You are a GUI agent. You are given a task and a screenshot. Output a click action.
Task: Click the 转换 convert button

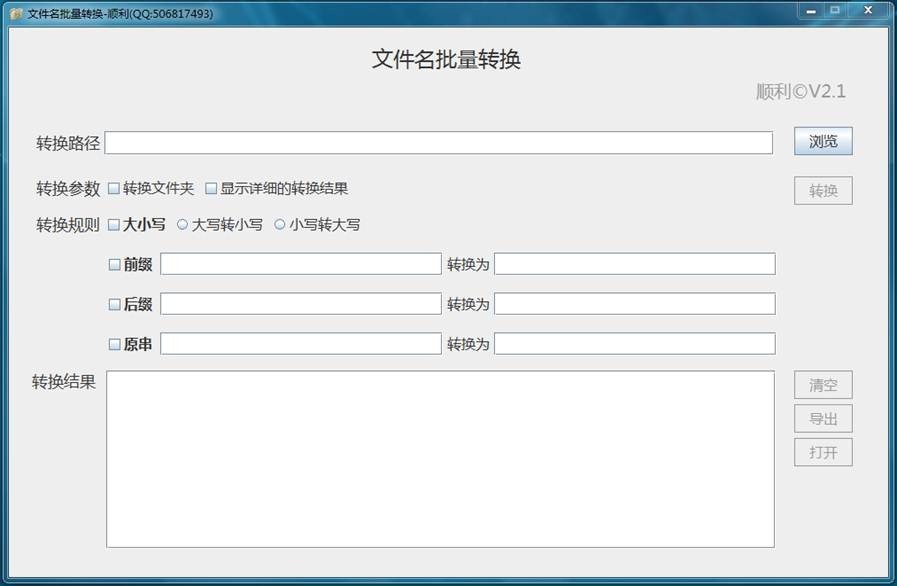823,191
